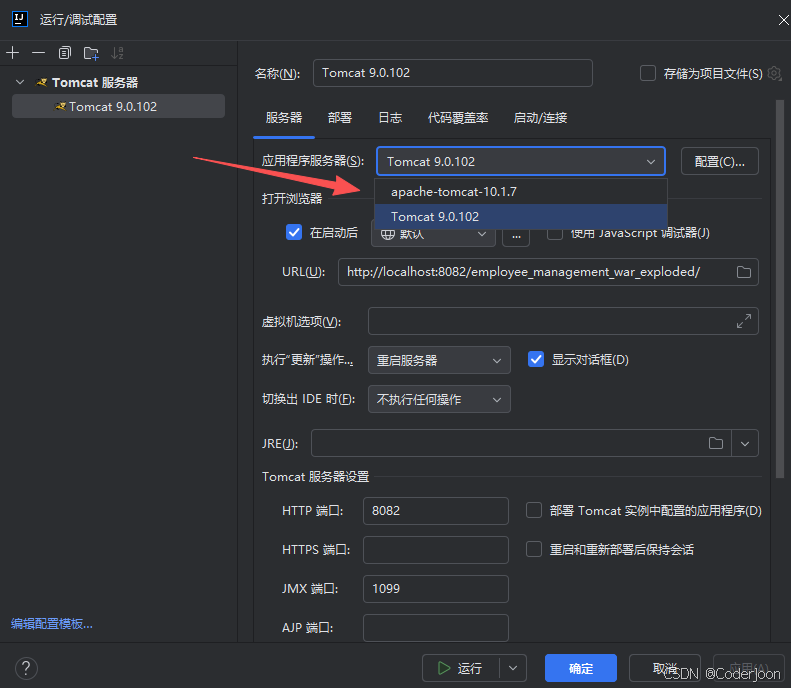This screenshot has width=791, height=688.
Task: Click the HTTP 端口 input field
Action: (435, 511)
